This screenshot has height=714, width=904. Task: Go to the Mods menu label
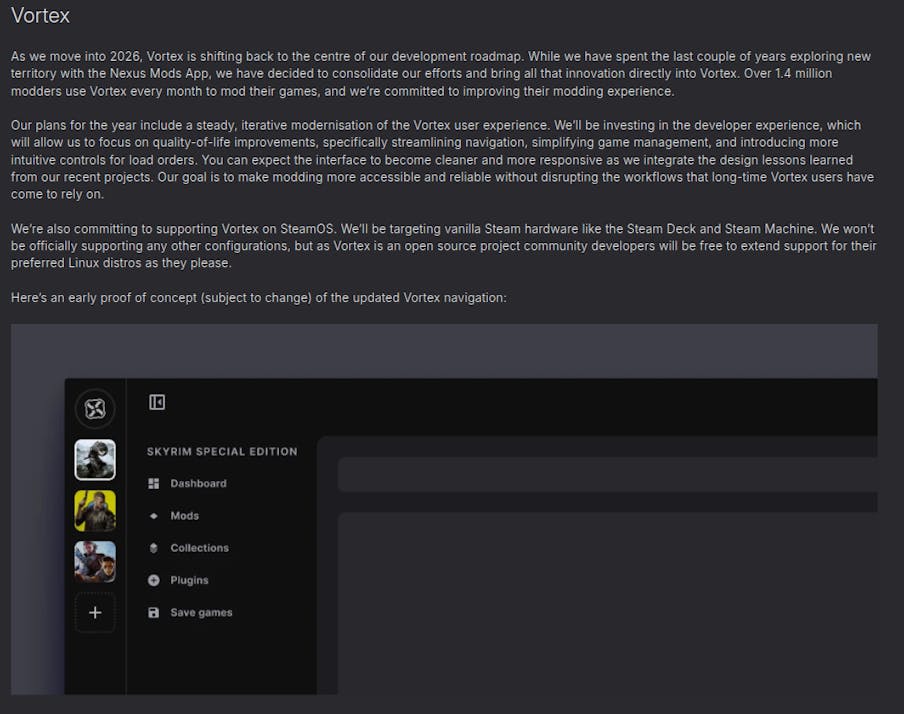[185, 516]
